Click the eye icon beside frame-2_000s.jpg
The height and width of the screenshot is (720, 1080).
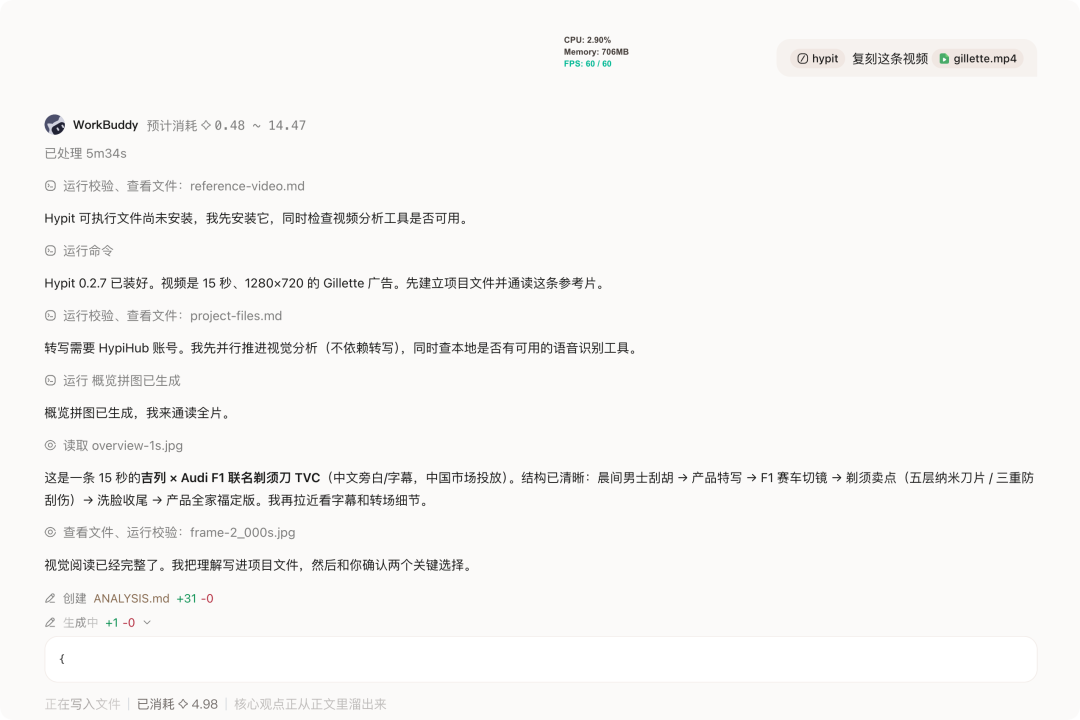pyautogui.click(x=50, y=532)
